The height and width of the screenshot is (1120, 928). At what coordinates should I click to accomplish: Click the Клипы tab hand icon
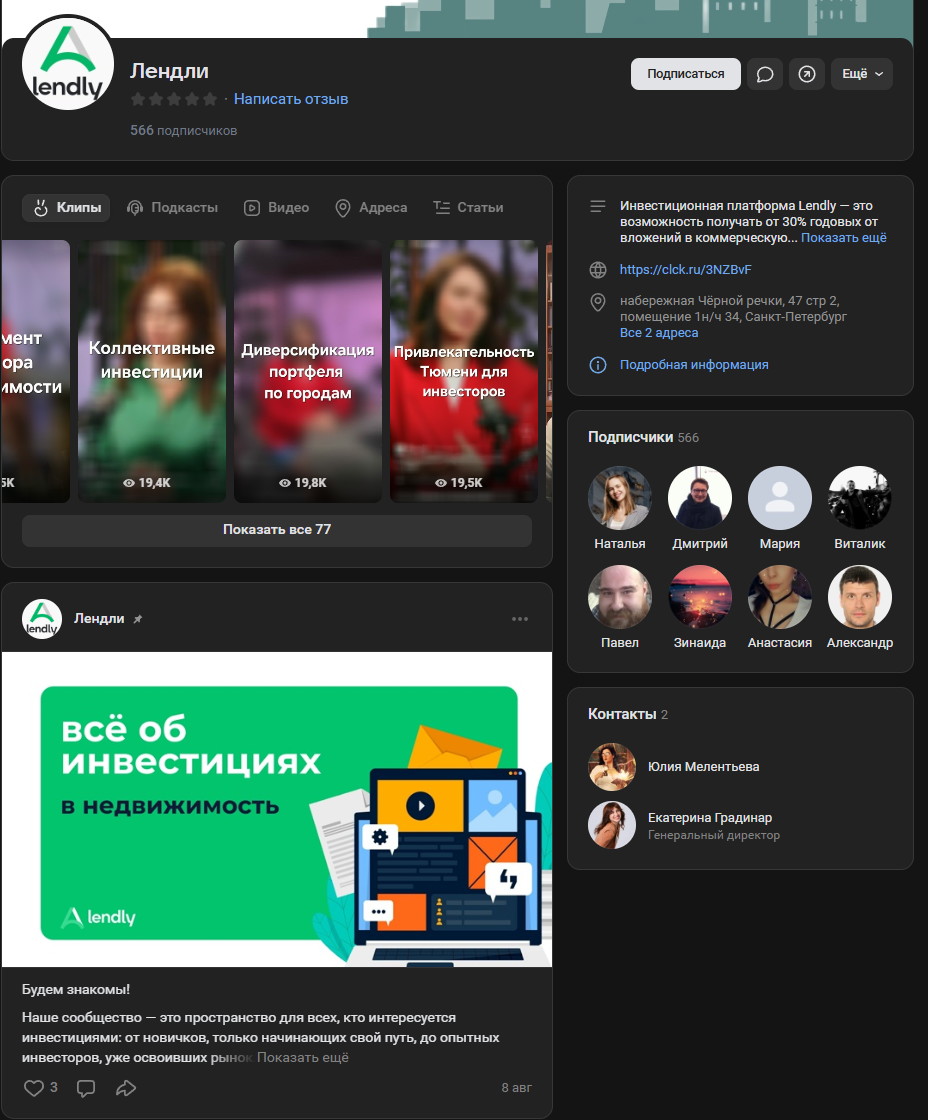click(41, 208)
